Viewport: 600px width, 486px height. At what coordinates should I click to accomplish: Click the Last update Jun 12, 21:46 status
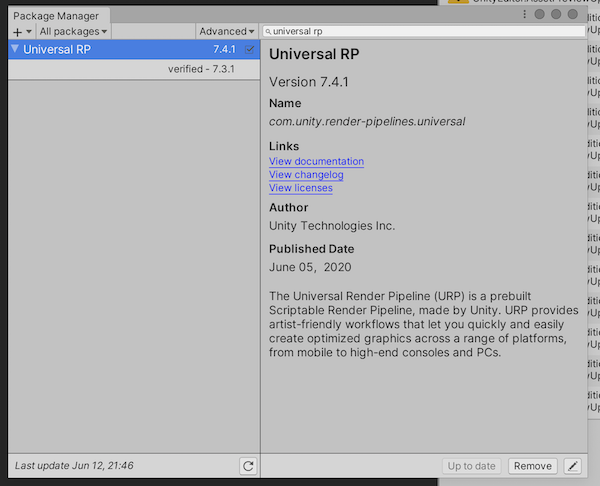pos(74,466)
